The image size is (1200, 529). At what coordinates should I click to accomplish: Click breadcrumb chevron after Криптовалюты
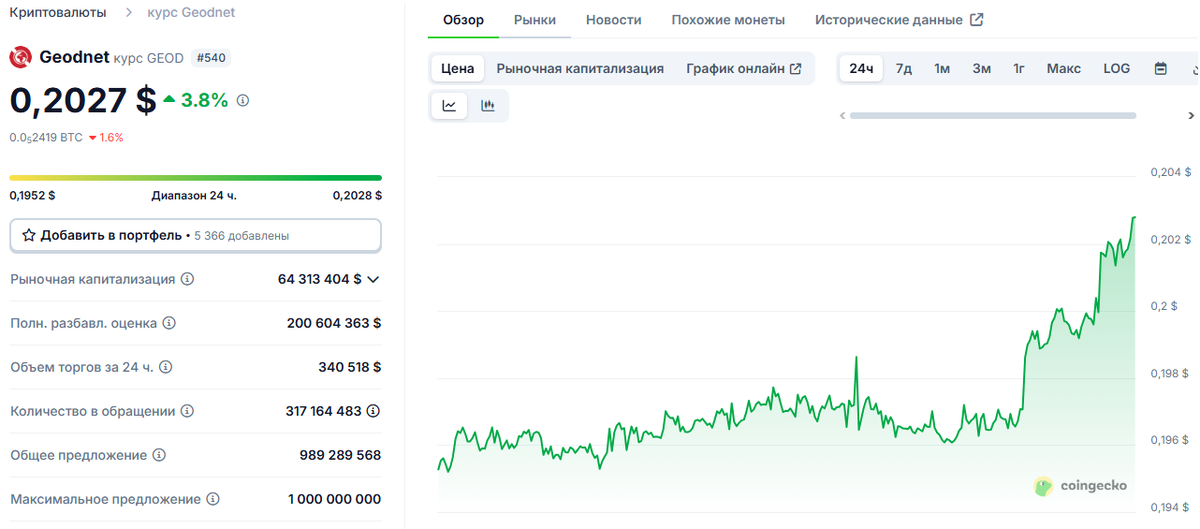tap(130, 13)
